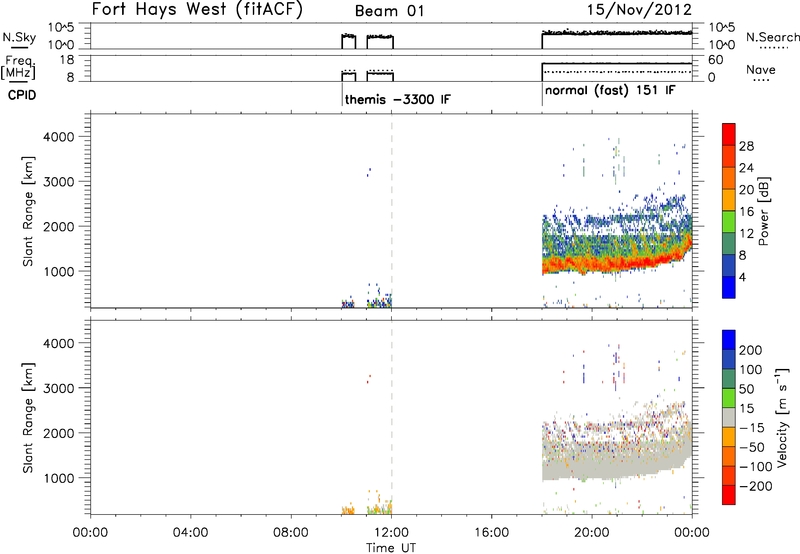Click the 'N.Search' legend label
This screenshot has width=800, height=554.
click(772, 37)
